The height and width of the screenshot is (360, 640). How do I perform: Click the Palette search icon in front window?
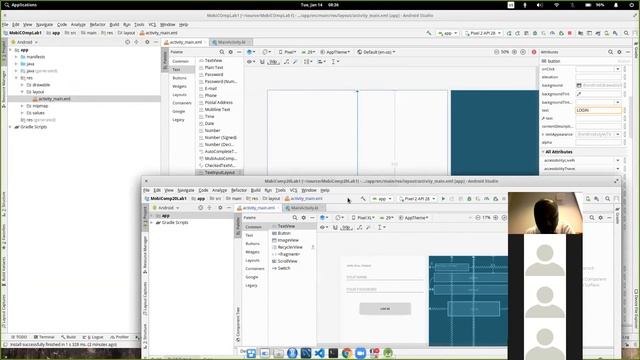(x=295, y=218)
